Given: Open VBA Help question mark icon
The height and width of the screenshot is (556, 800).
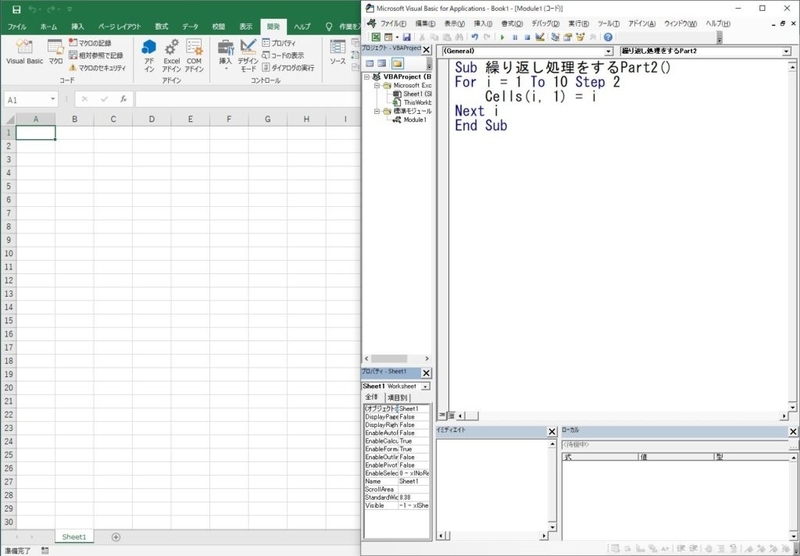Looking at the screenshot, I should pyautogui.click(x=608, y=37).
